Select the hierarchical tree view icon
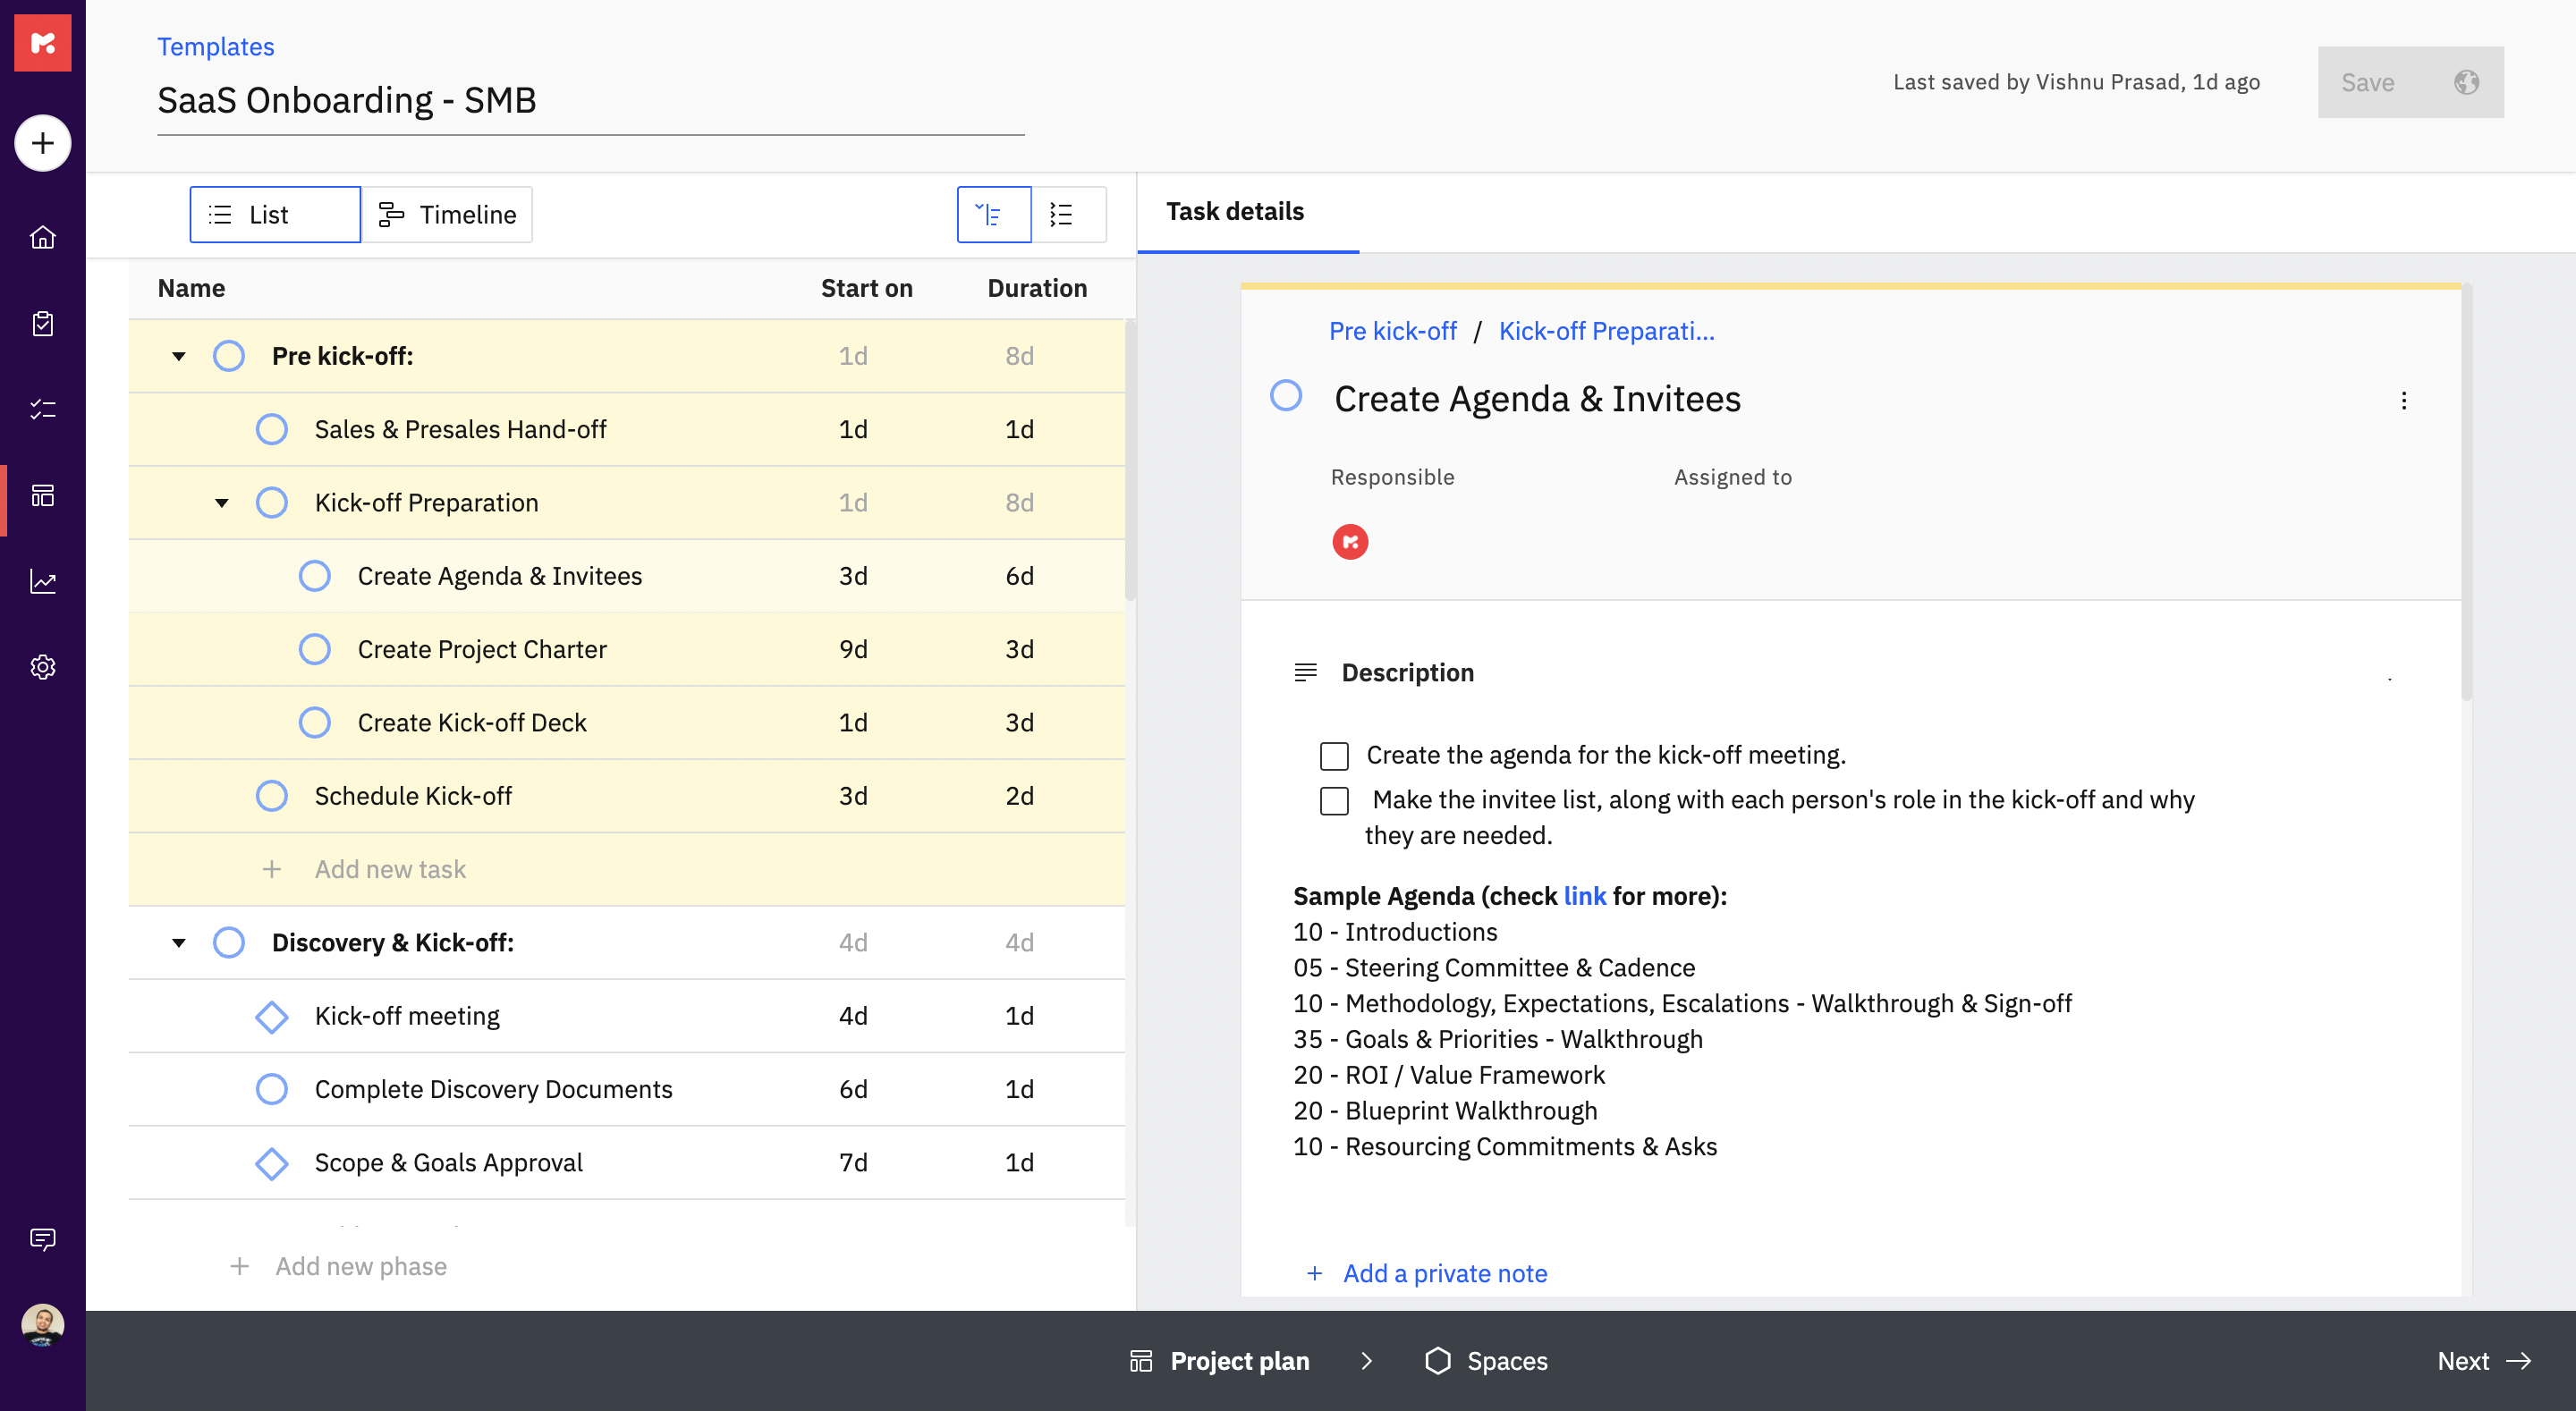The image size is (2576, 1411). click(x=993, y=214)
